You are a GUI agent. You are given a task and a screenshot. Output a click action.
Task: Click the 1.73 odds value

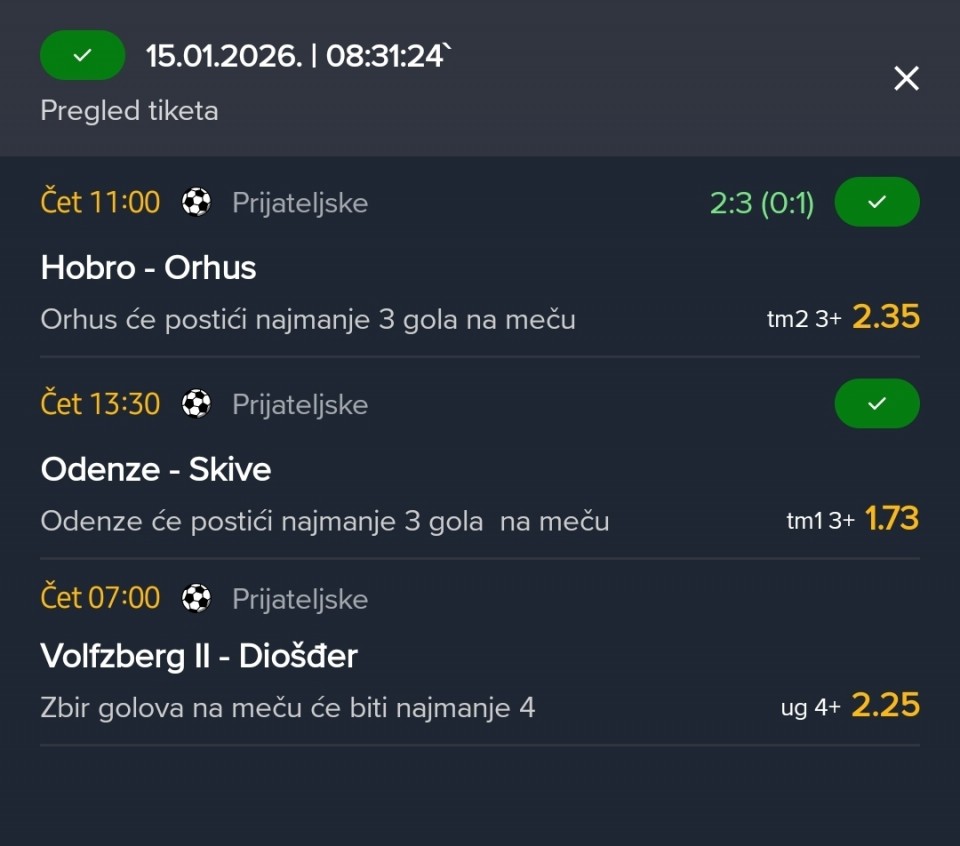click(x=891, y=519)
